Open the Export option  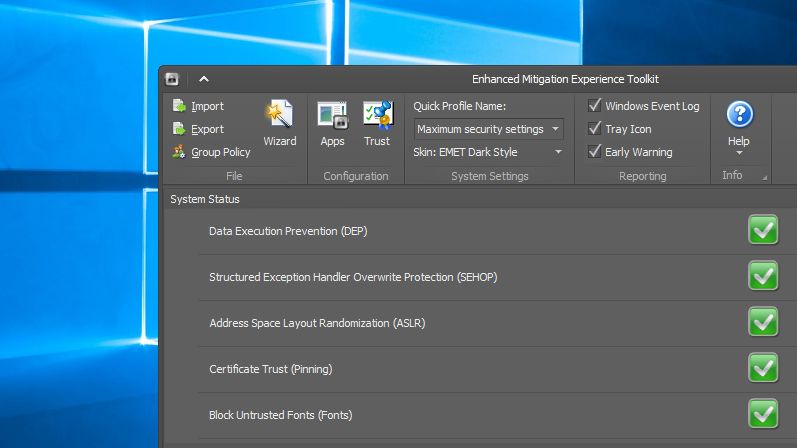click(207, 129)
